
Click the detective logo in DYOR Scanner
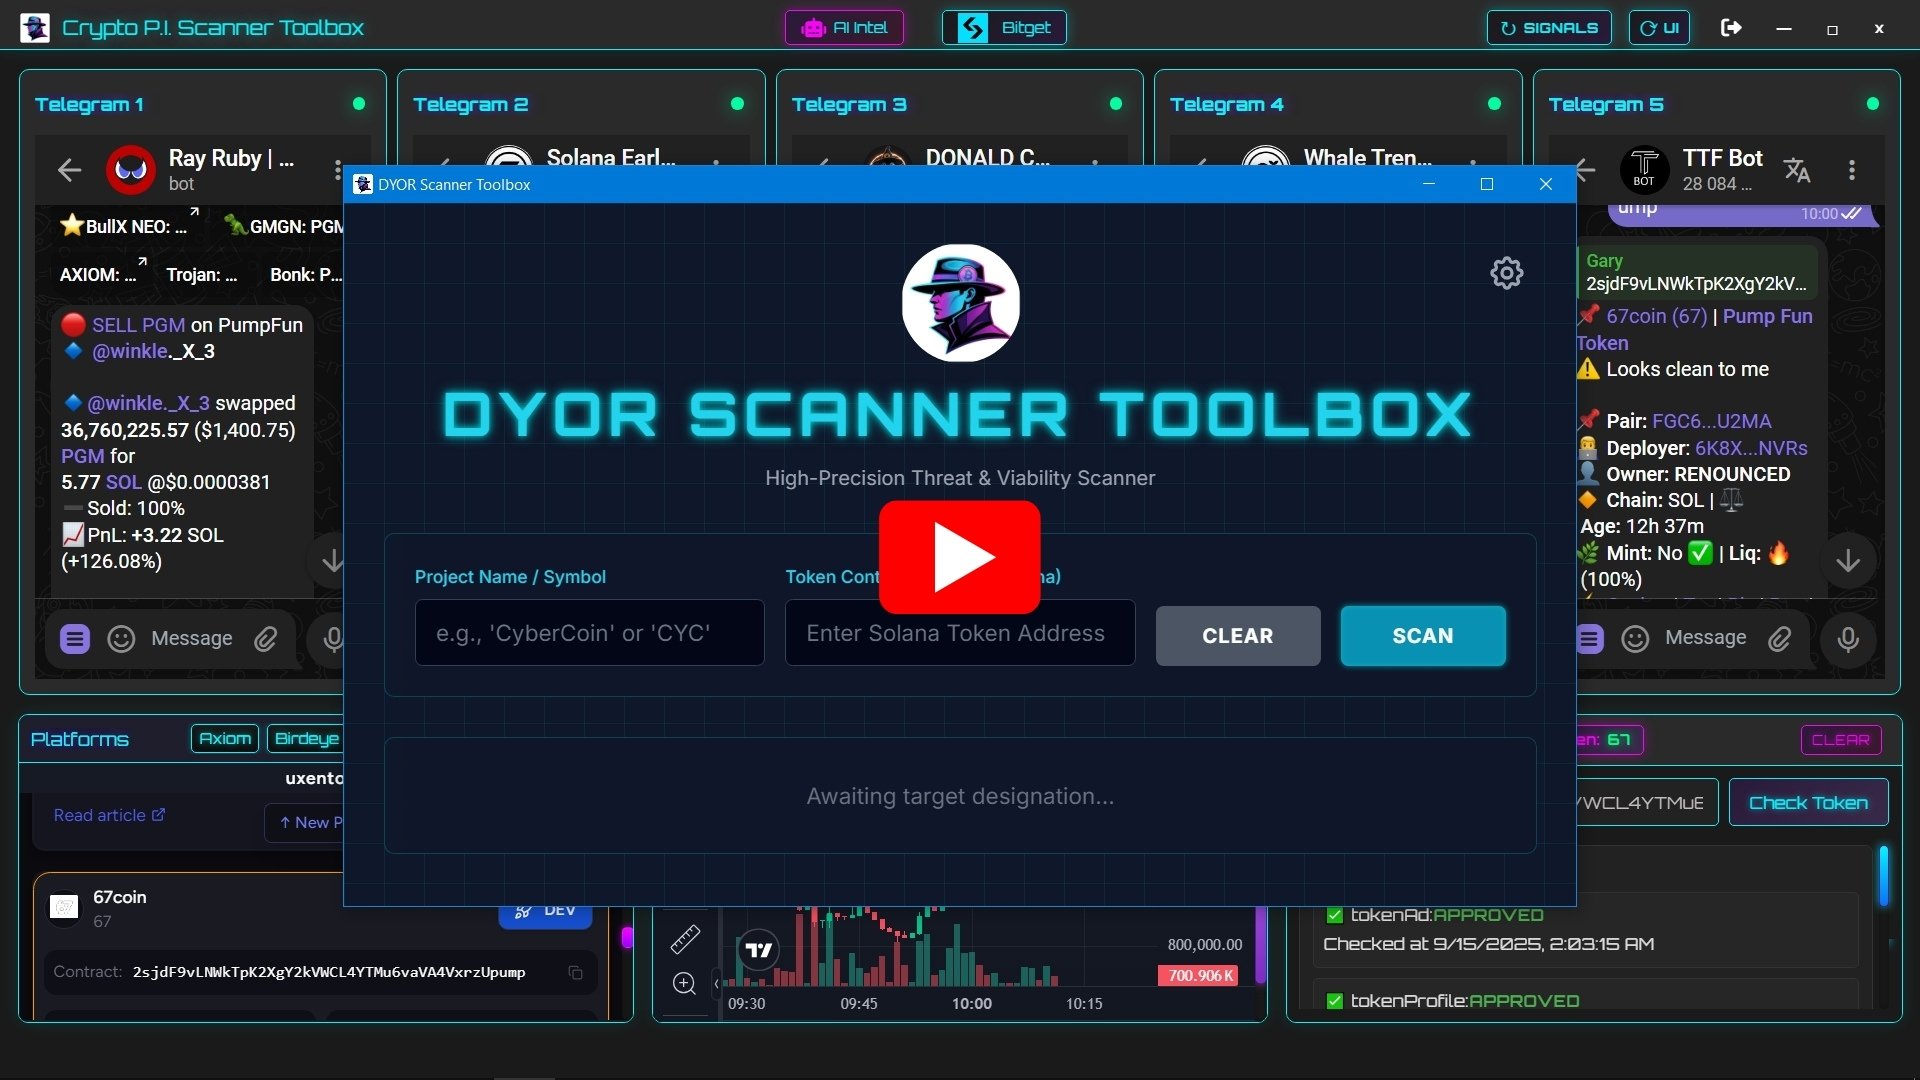coord(961,303)
